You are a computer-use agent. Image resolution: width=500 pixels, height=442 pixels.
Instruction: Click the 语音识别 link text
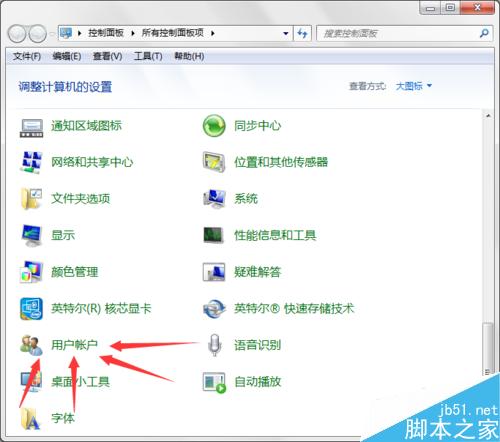(257, 345)
